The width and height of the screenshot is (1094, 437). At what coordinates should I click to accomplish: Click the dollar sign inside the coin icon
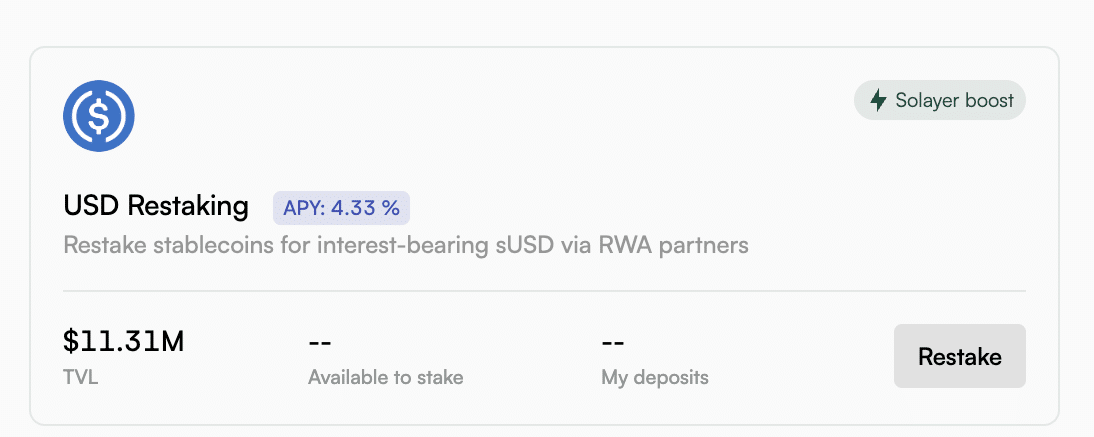tap(99, 117)
